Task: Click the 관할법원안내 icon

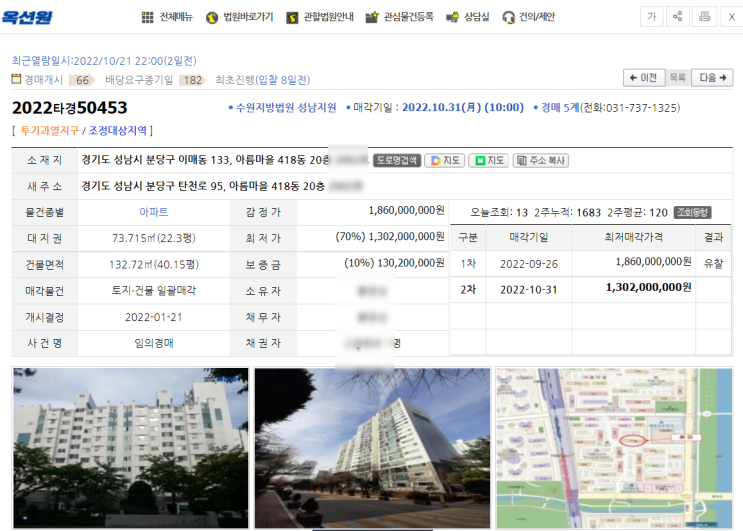Action: coord(292,18)
